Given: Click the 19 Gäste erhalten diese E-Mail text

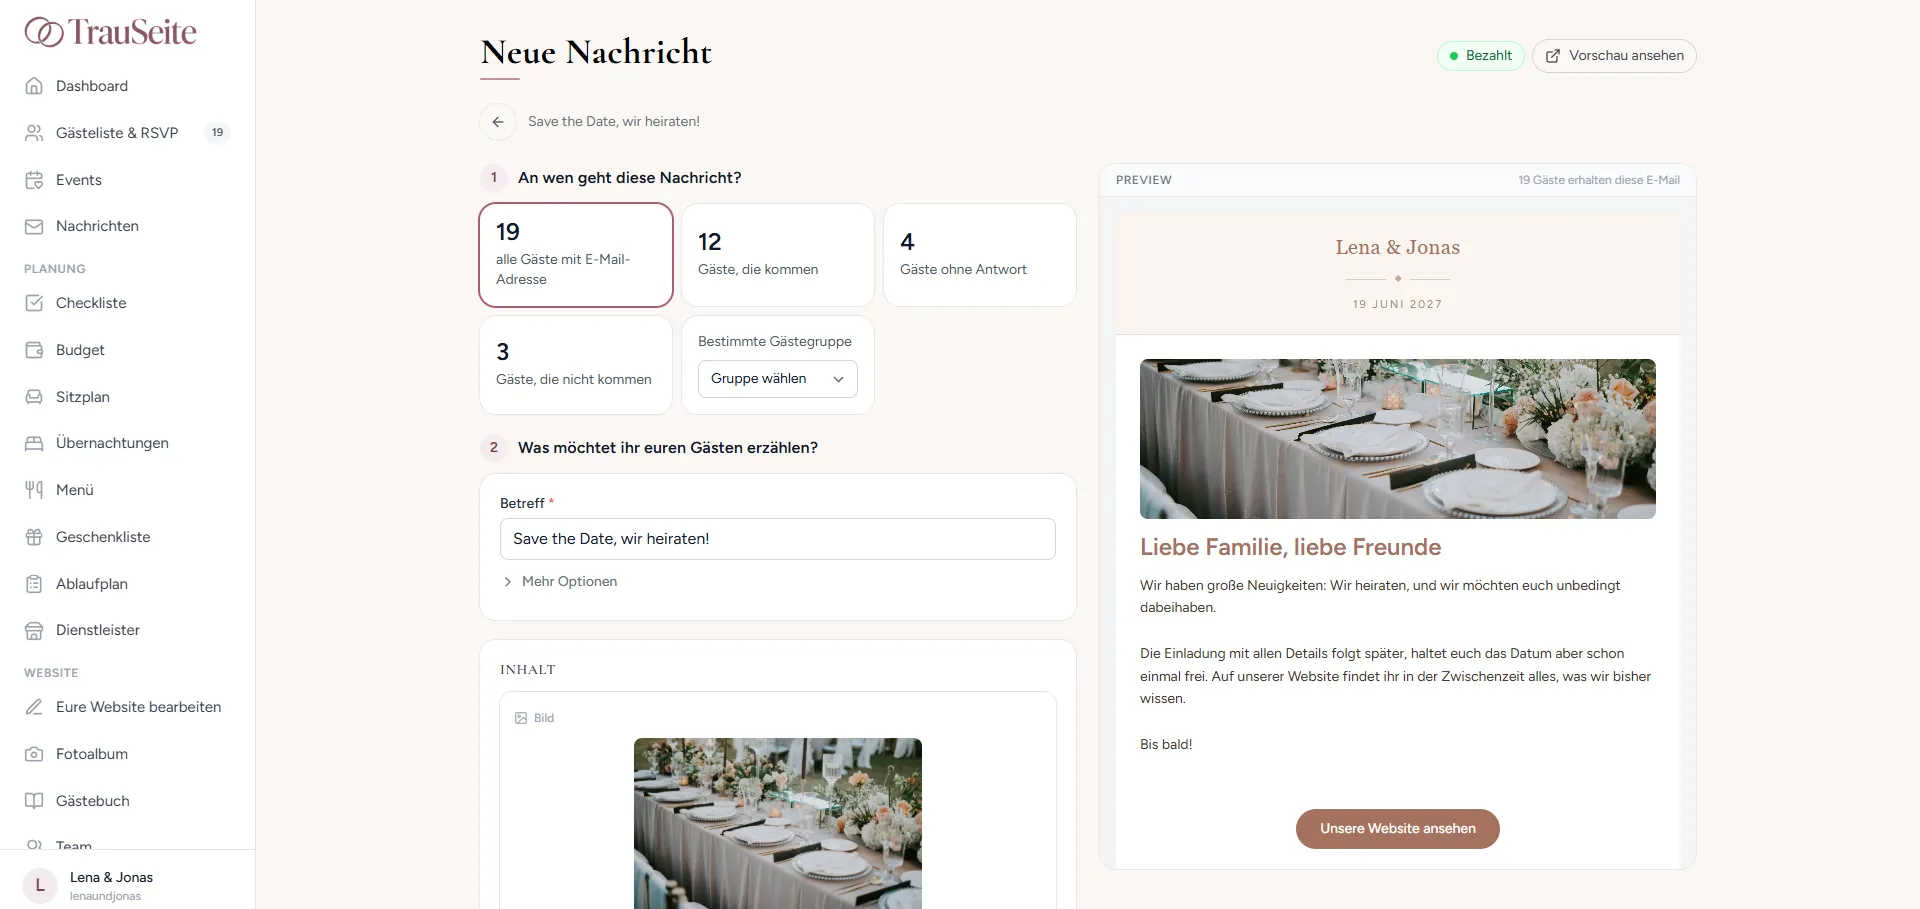Looking at the screenshot, I should pyautogui.click(x=1599, y=180).
